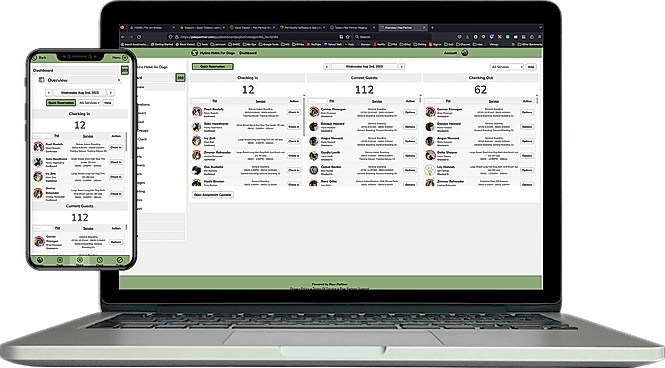665x368 pixels.
Task: Open the All Services dropdown on phone
Action: [89, 103]
